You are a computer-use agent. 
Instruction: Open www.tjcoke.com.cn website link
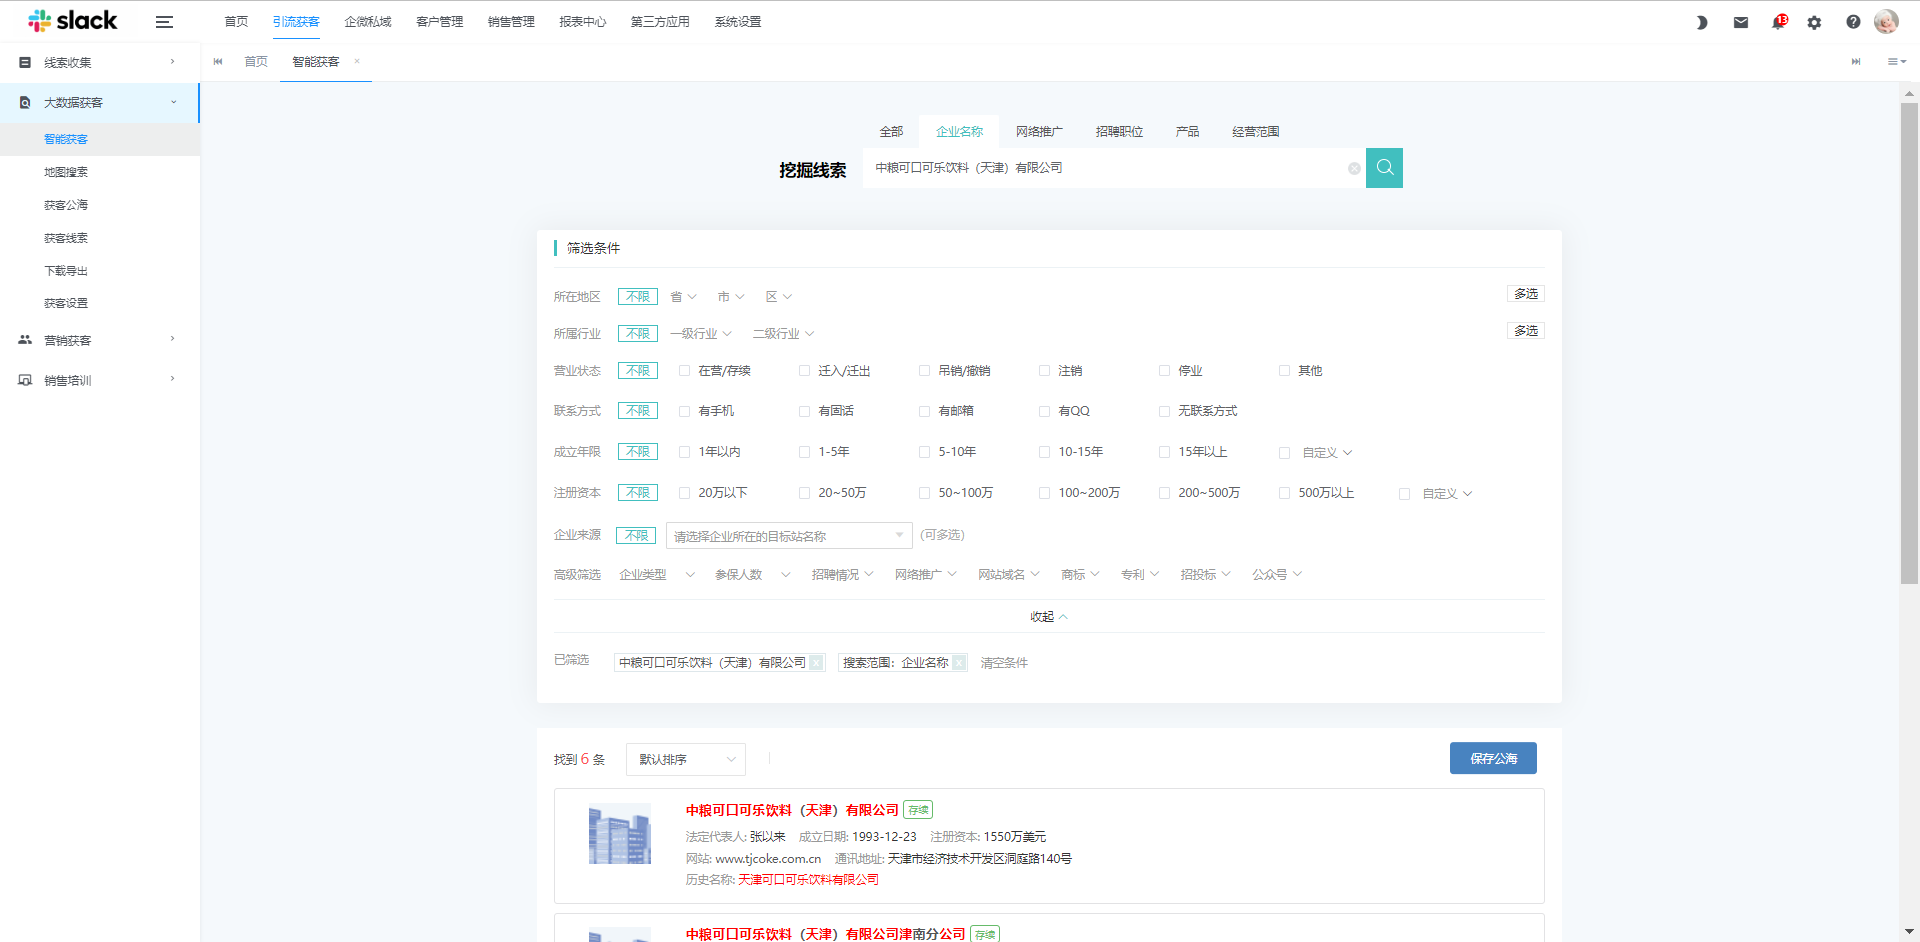768,859
